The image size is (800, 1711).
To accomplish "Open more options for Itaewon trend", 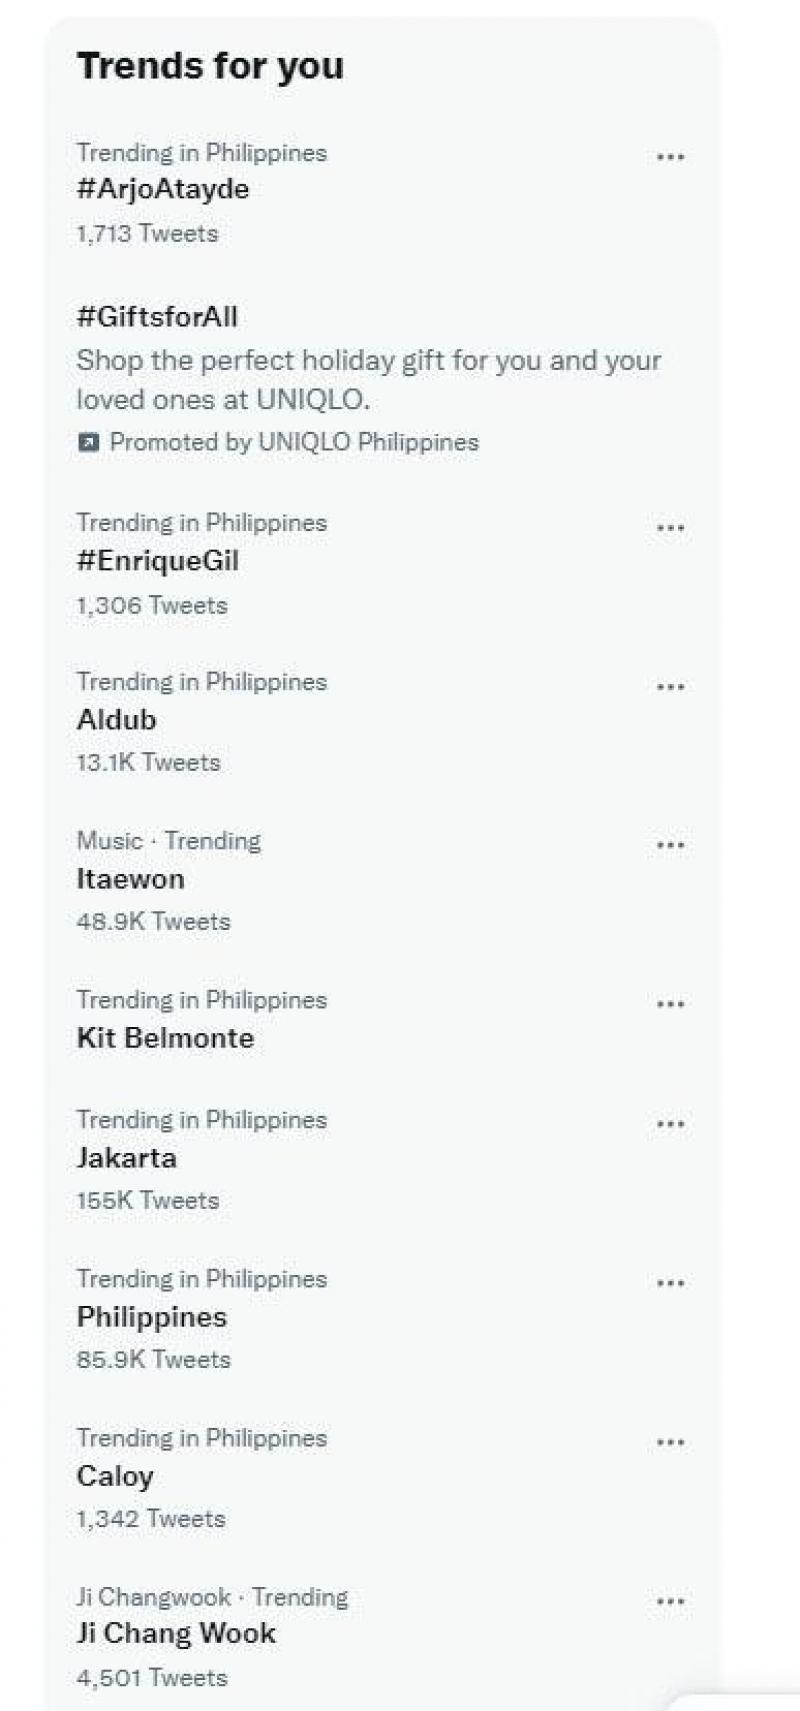I will pyautogui.click(x=670, y=845).
